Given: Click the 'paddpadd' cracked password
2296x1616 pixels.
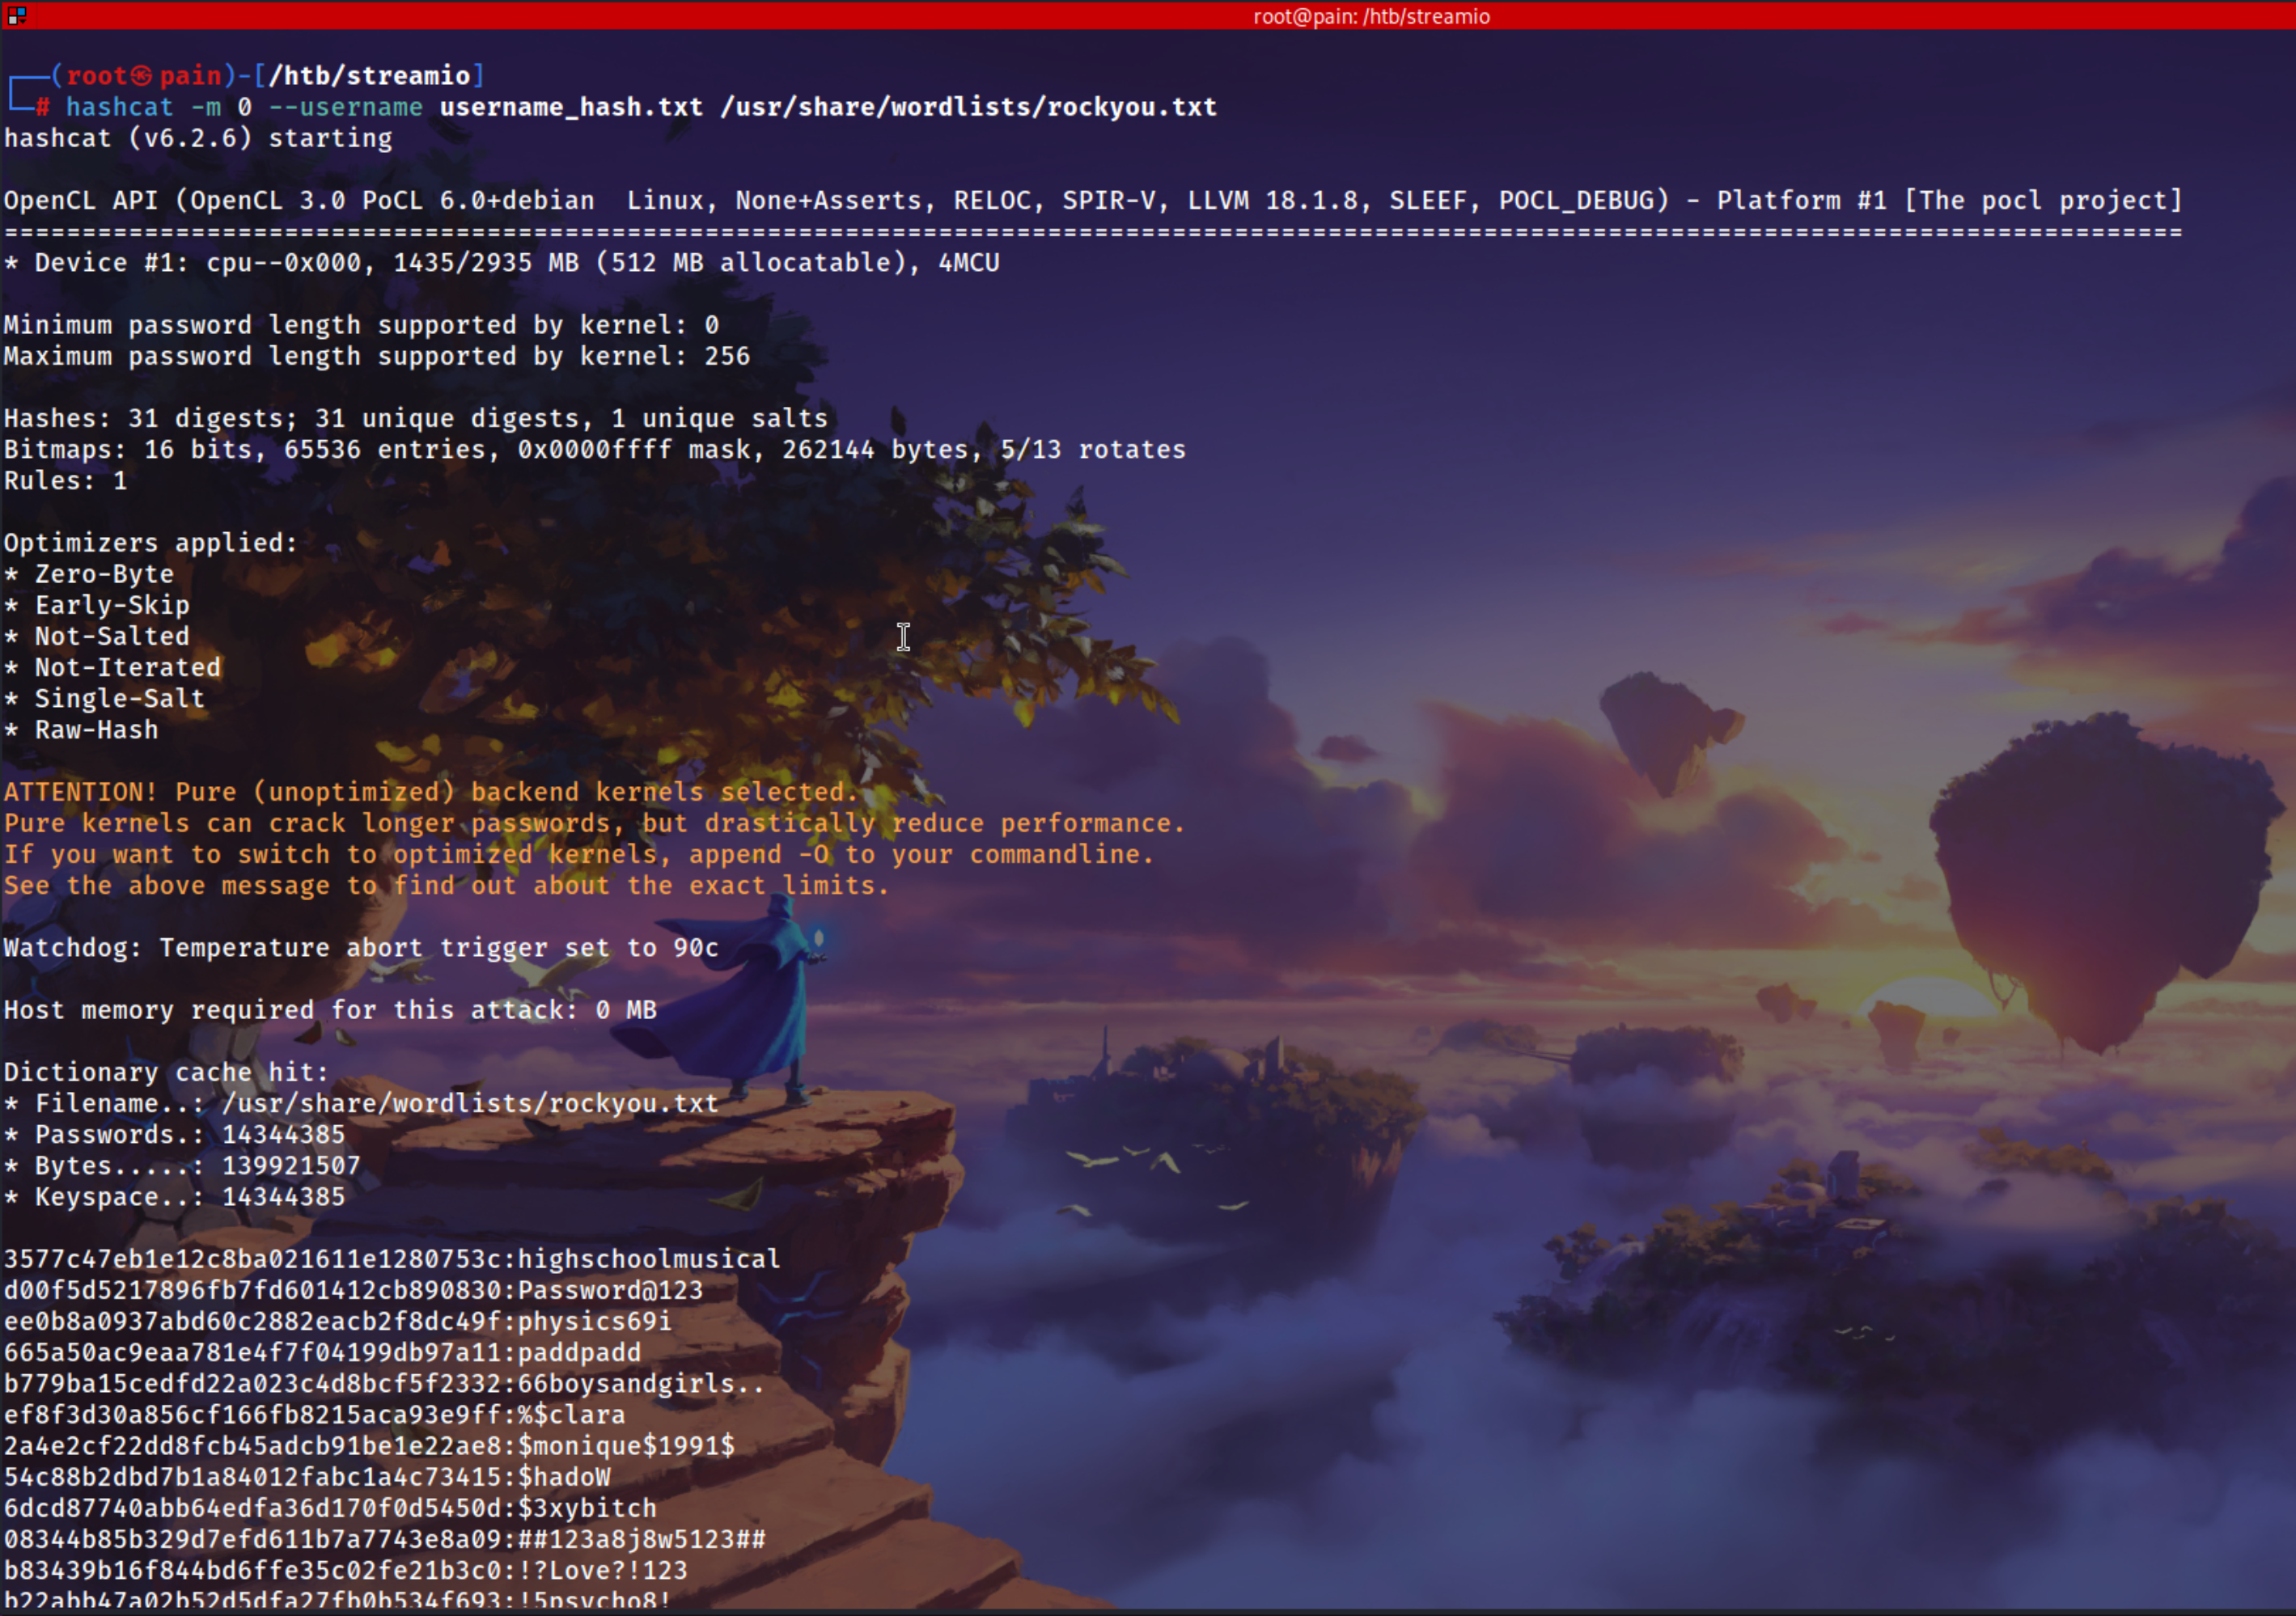Looking at the screenshot, I should [579, 1352].
